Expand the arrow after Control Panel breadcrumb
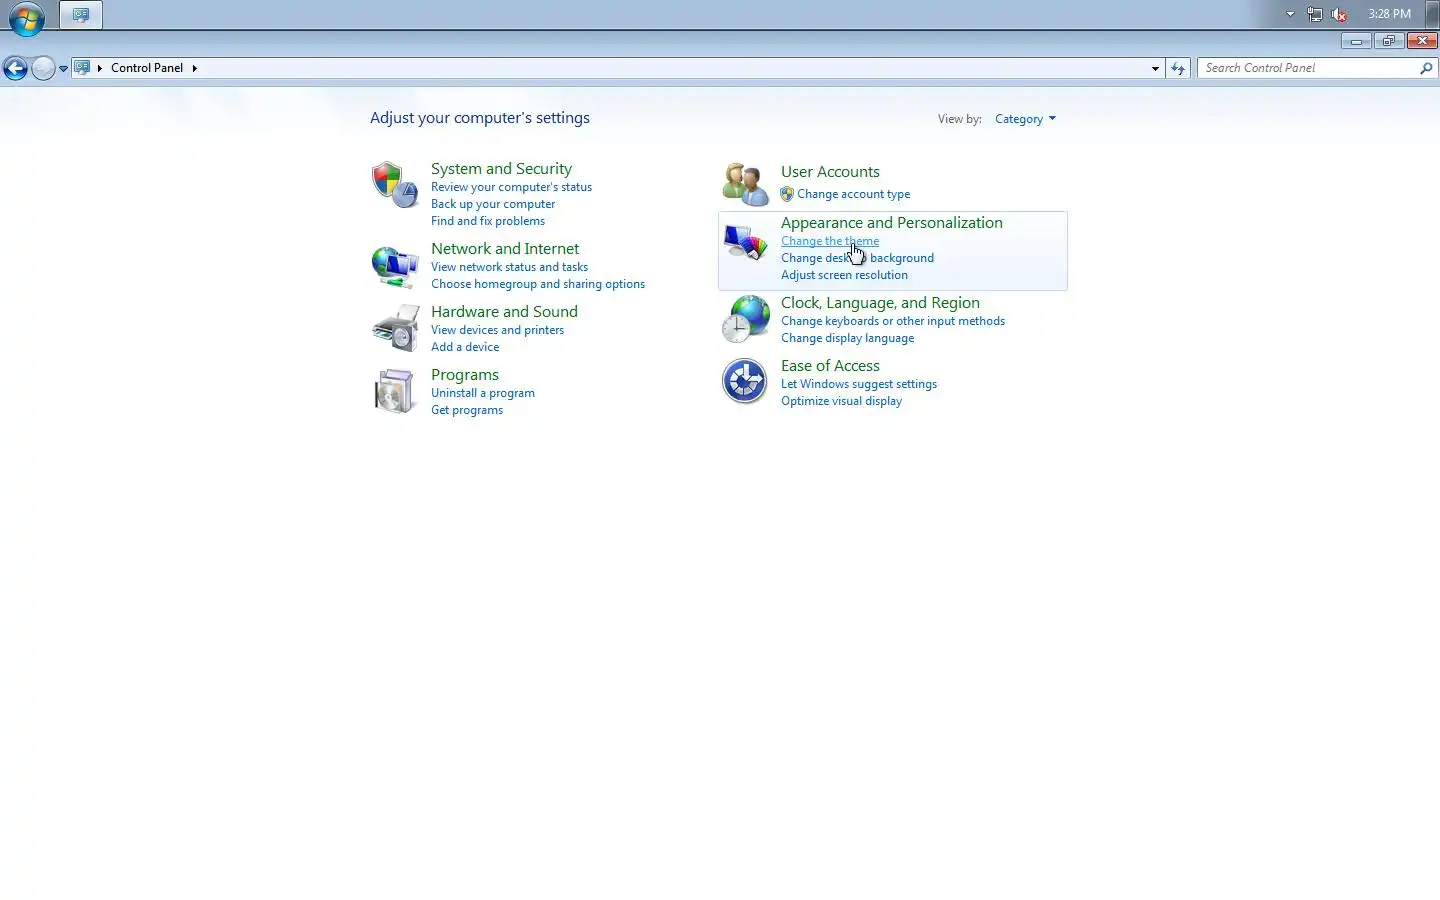The height and width of the screenshot is (900, 1440). [194, 68]
